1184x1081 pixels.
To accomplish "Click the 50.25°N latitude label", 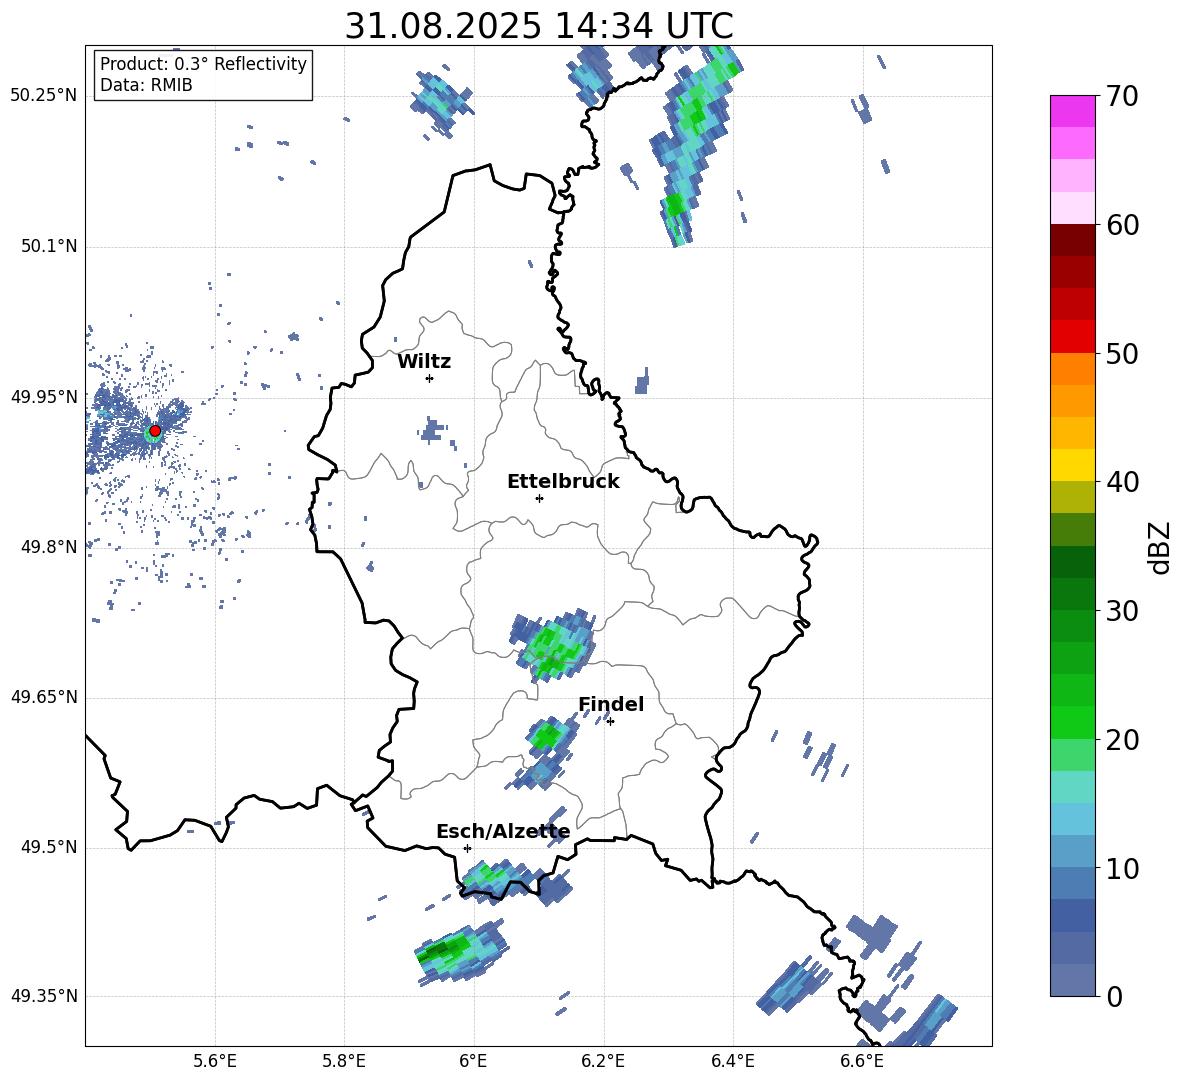I will (44, 96).
